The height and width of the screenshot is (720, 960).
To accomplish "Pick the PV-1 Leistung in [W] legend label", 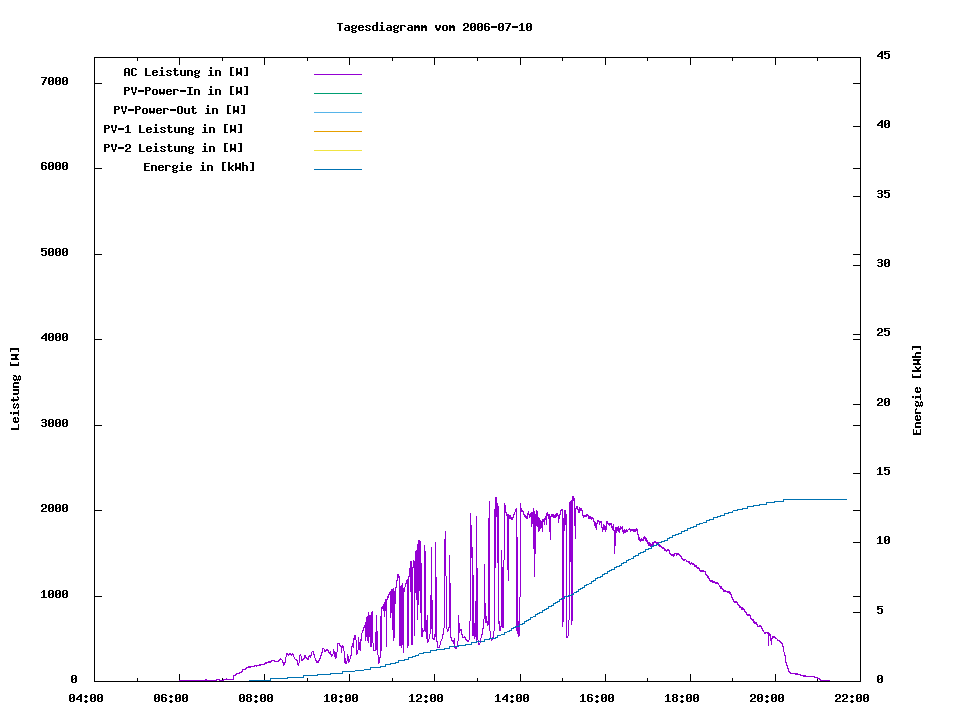I will click(x=173, y=129).
